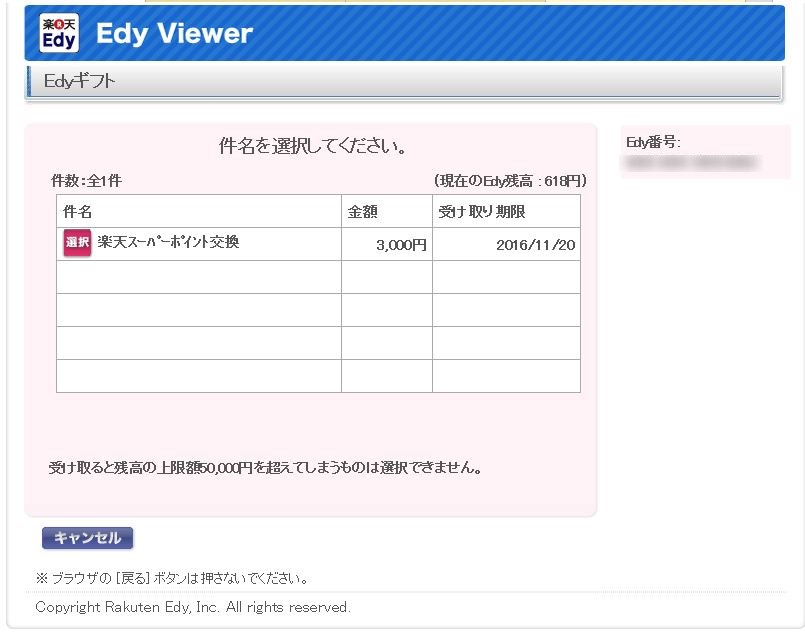This screenshot has height=634, width=805.
Task: Click the Edyギフト section heading
Action: tap(79, 81)
